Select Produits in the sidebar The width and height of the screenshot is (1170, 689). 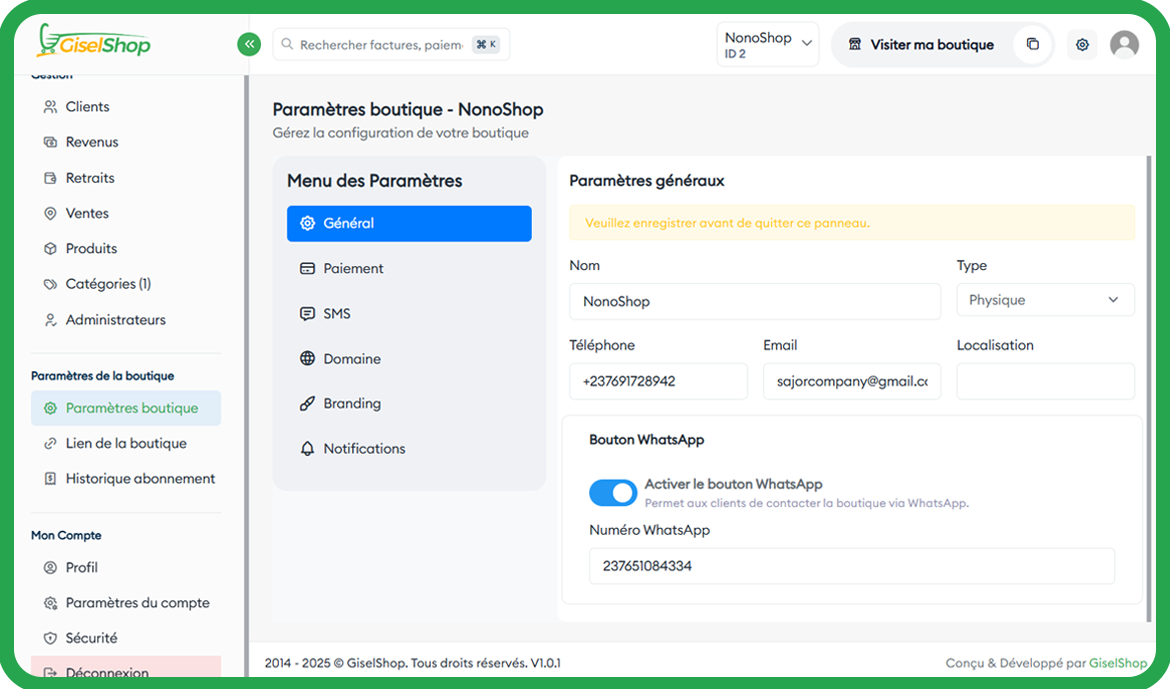pyautogui.click(x=91, y=248)
